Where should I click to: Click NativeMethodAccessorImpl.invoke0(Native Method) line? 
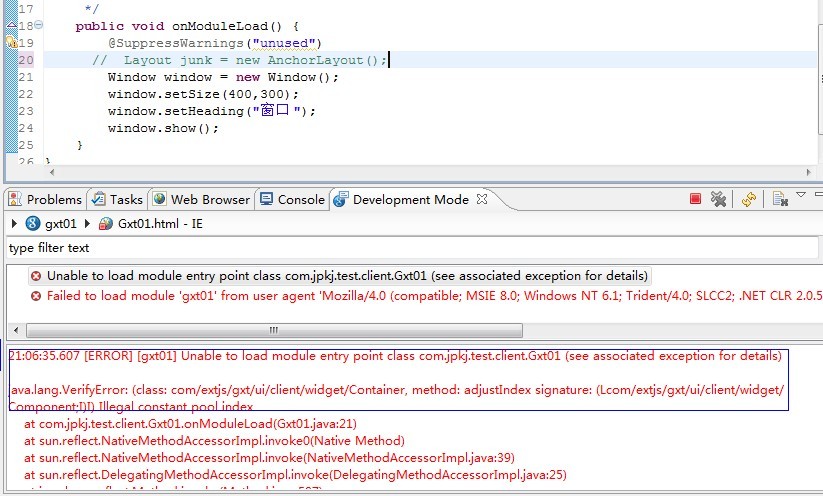pyautogui.click(x=214, y=440)
